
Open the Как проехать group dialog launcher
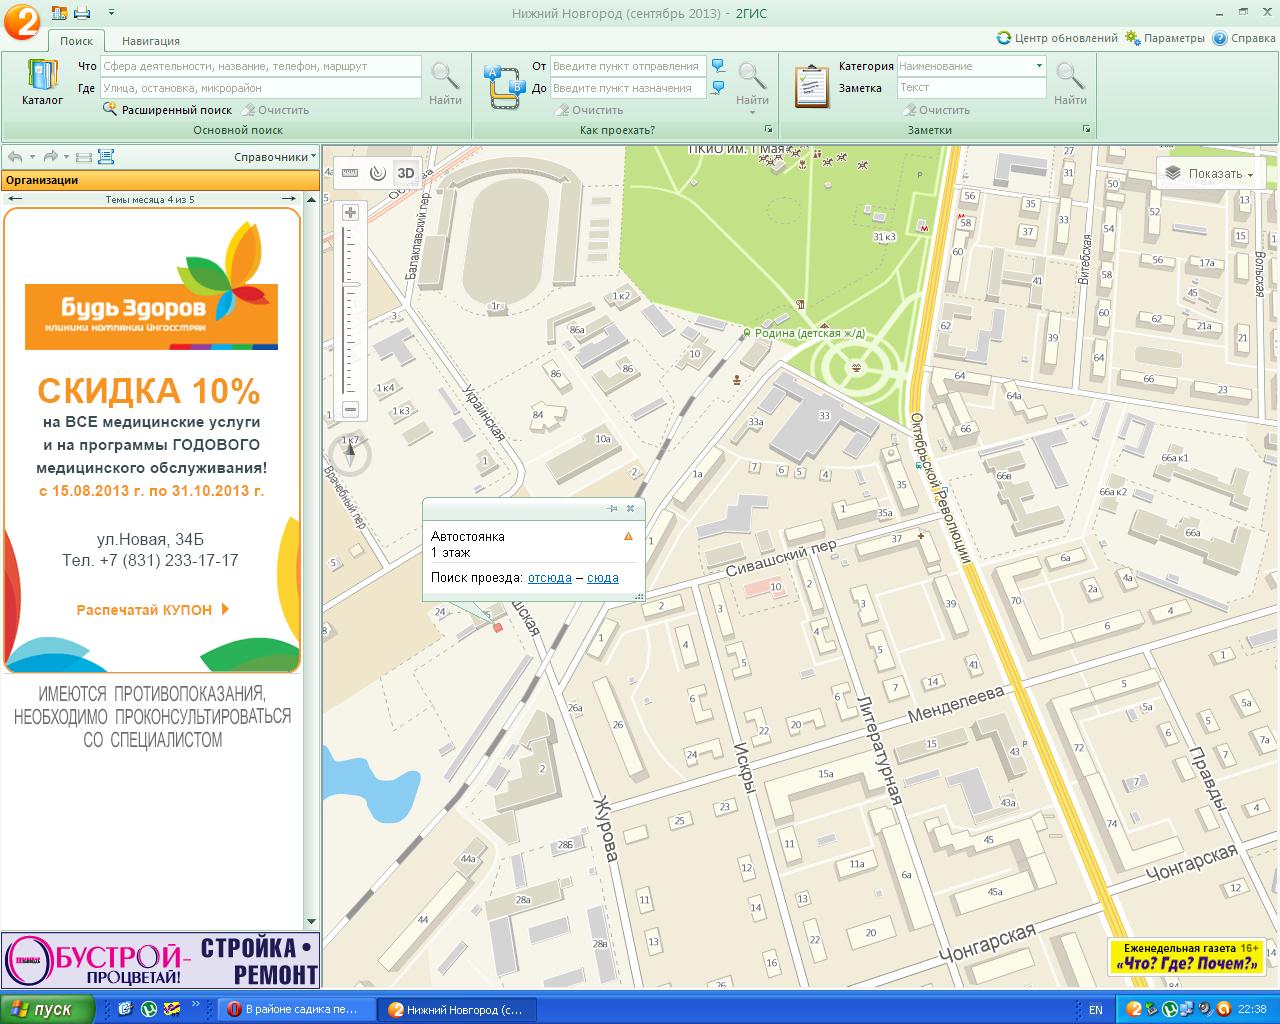(x=769, y=130)
